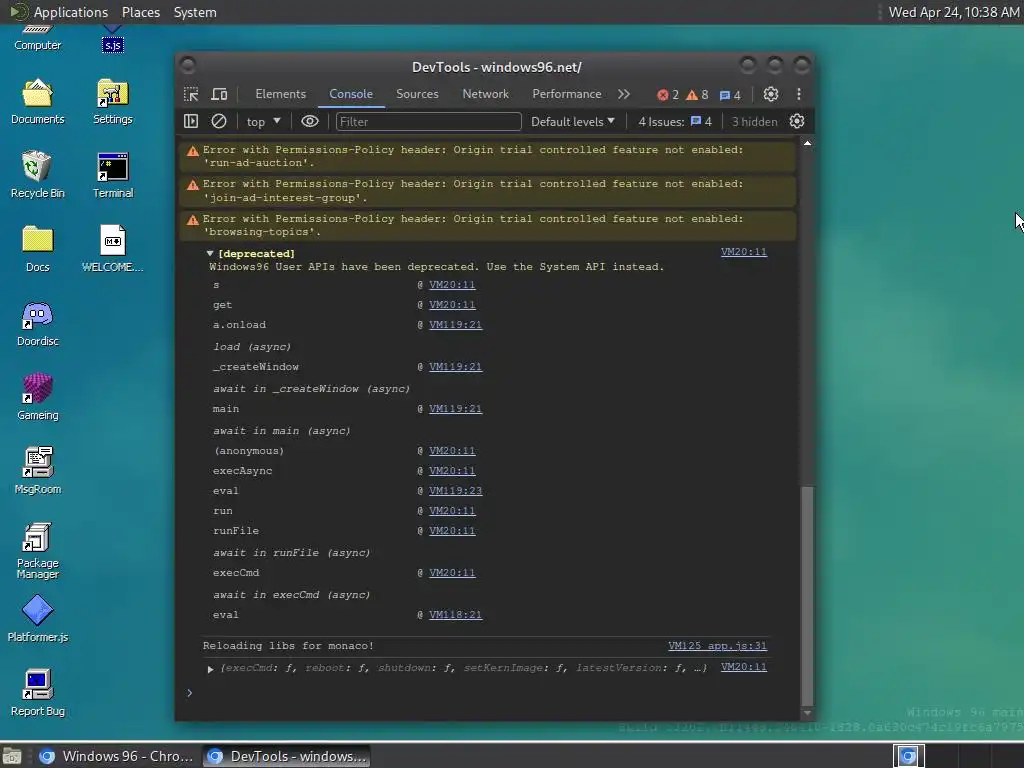Open VM119:21 link in main row

(455, 409)
